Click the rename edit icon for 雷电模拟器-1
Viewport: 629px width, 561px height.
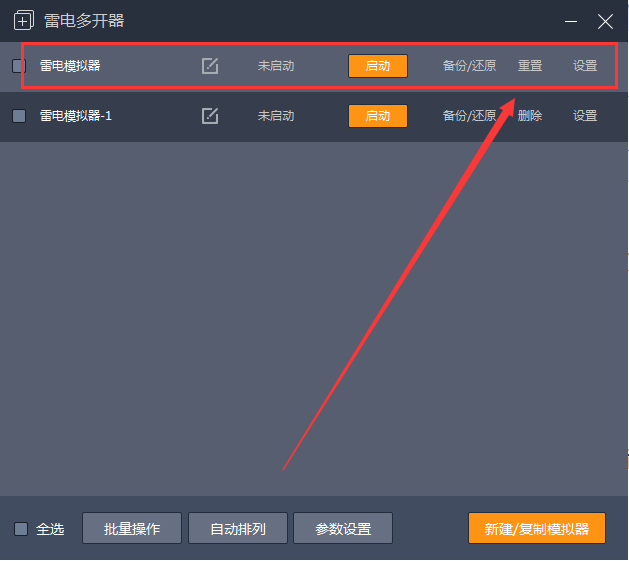tap(210, 116)
